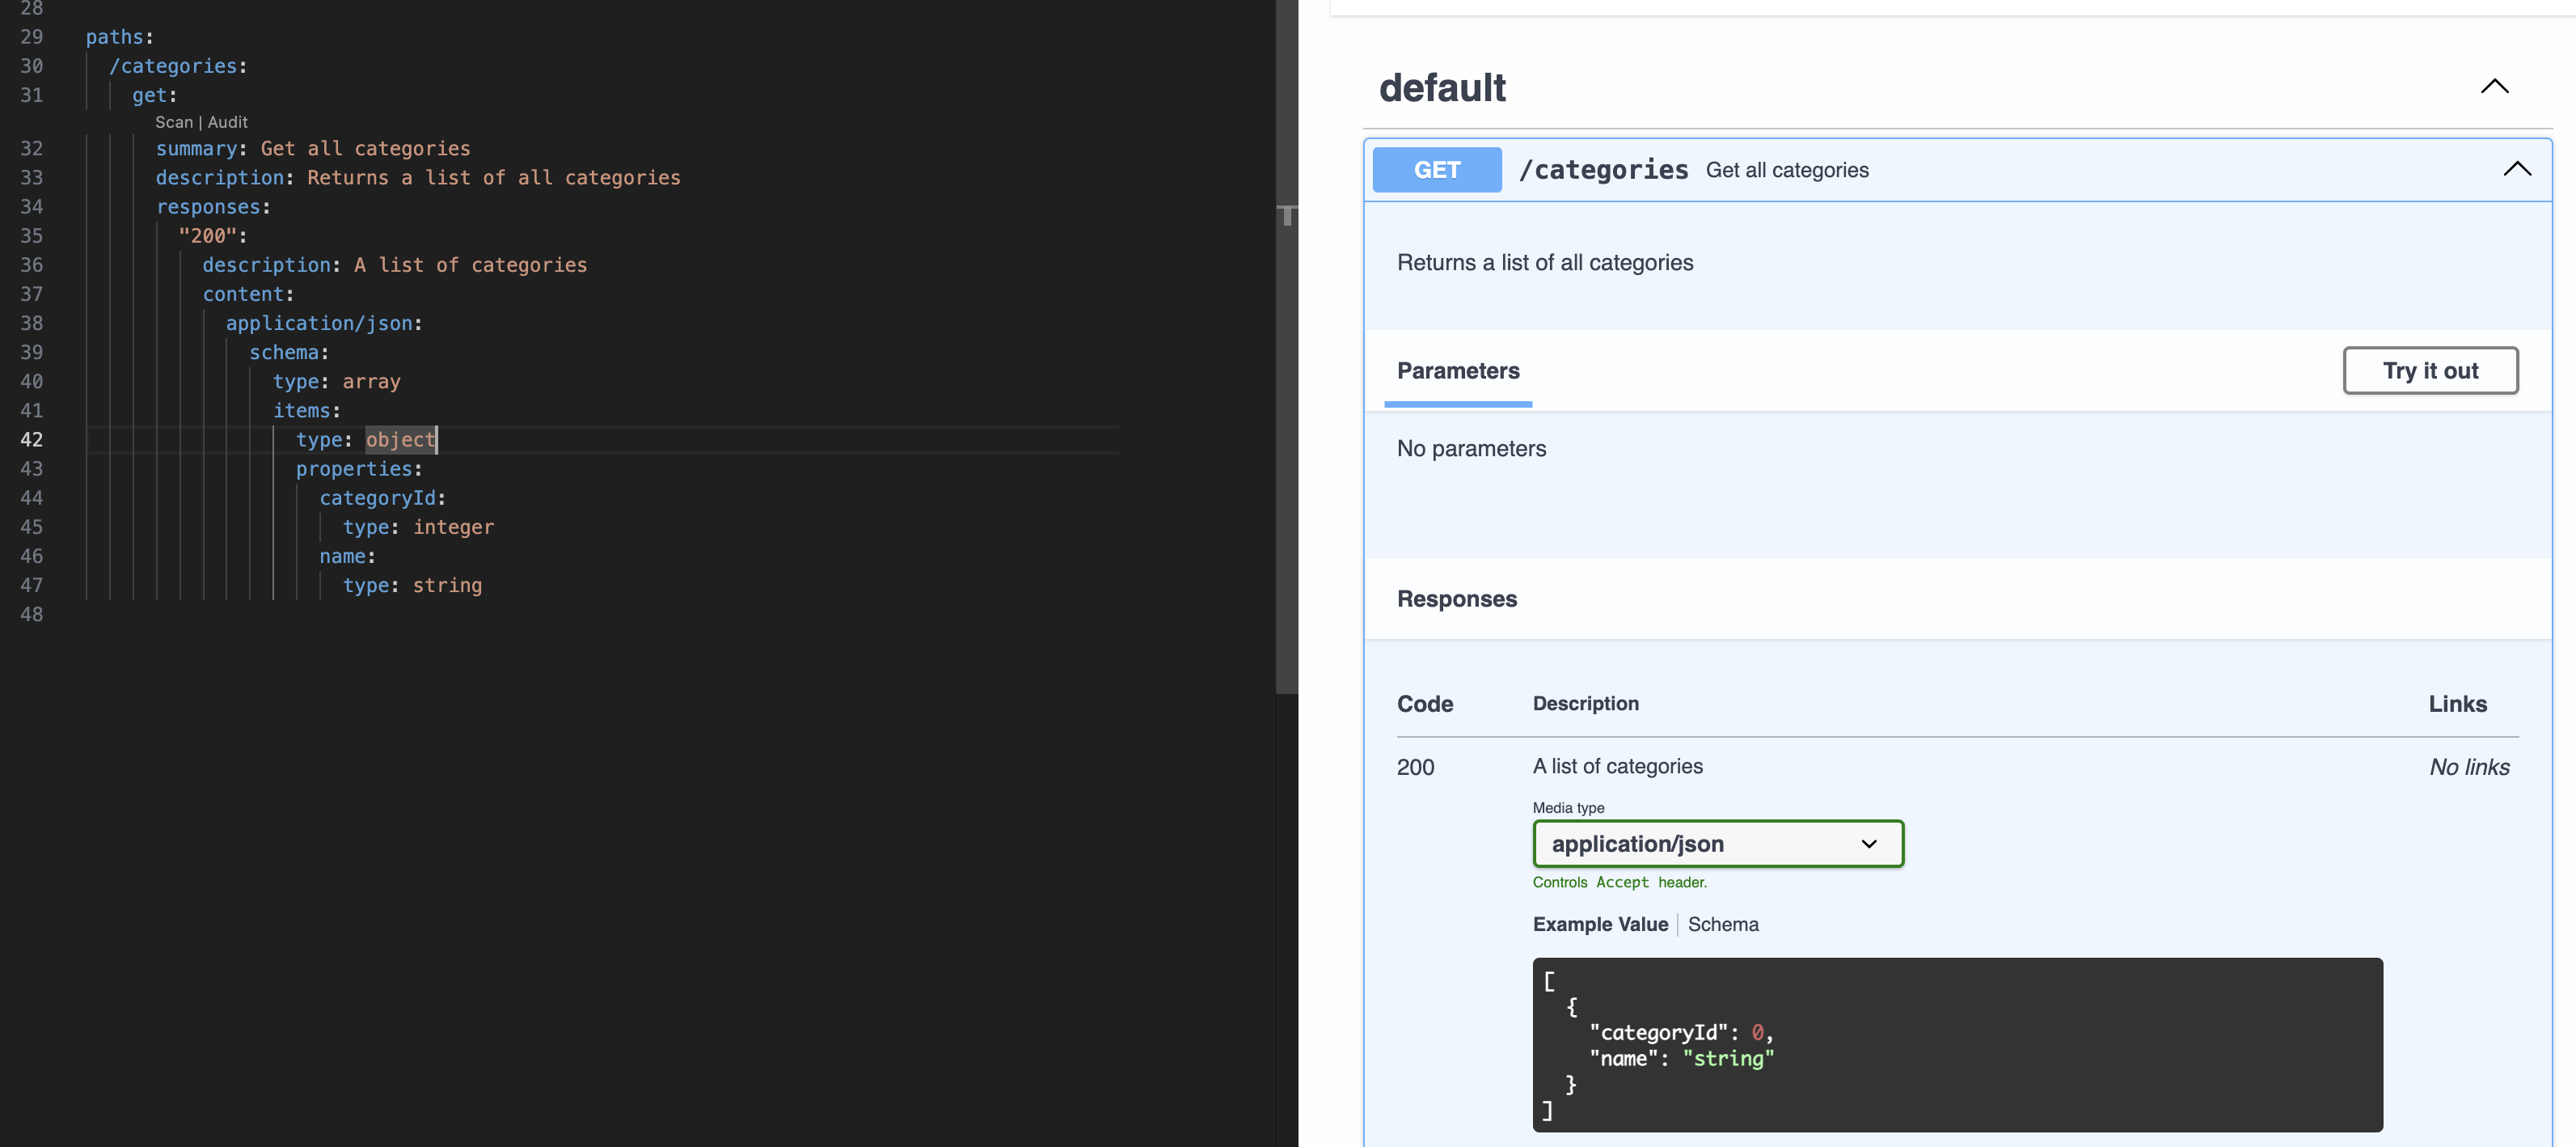The height and width of the screenshot is (1147, 2576).
Task: Click the 200 response code cell
Action: (1415, 767)
